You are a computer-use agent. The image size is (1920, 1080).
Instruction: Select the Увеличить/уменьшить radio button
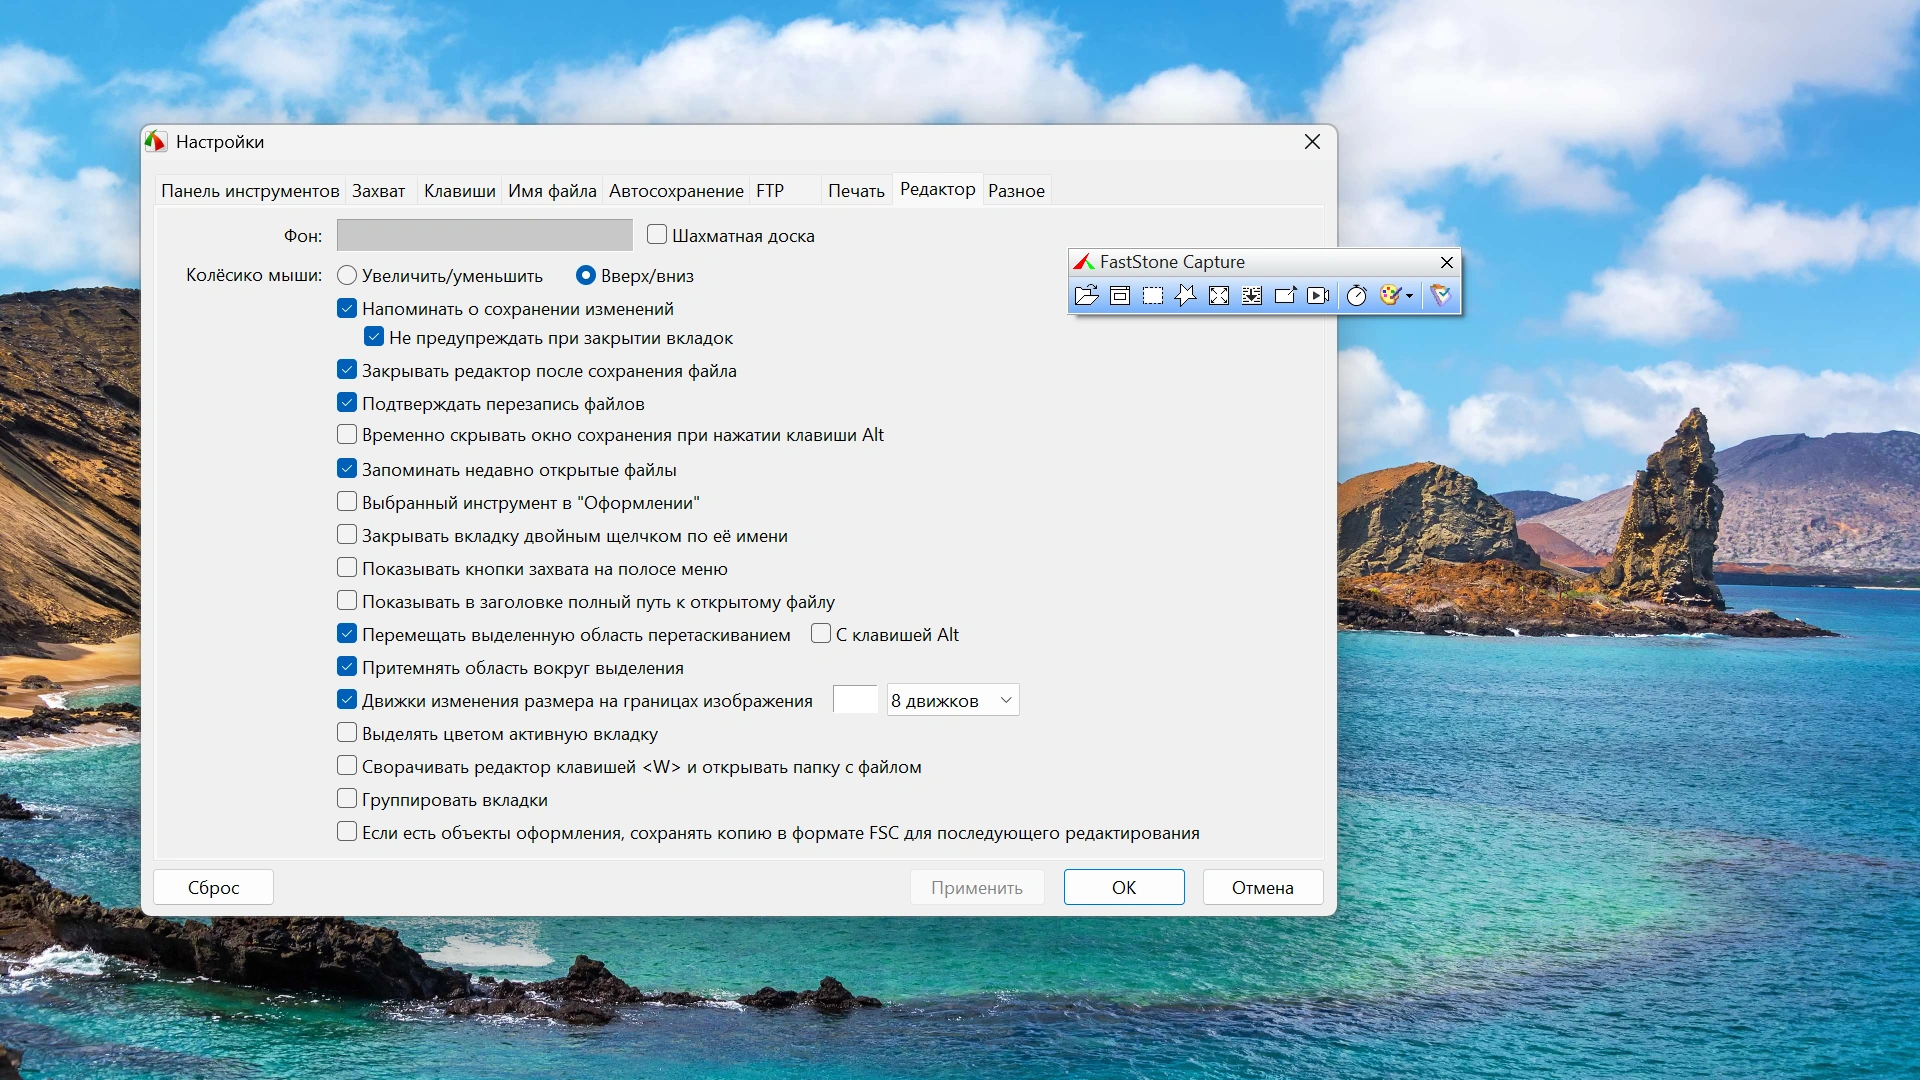tap(347, 275)
